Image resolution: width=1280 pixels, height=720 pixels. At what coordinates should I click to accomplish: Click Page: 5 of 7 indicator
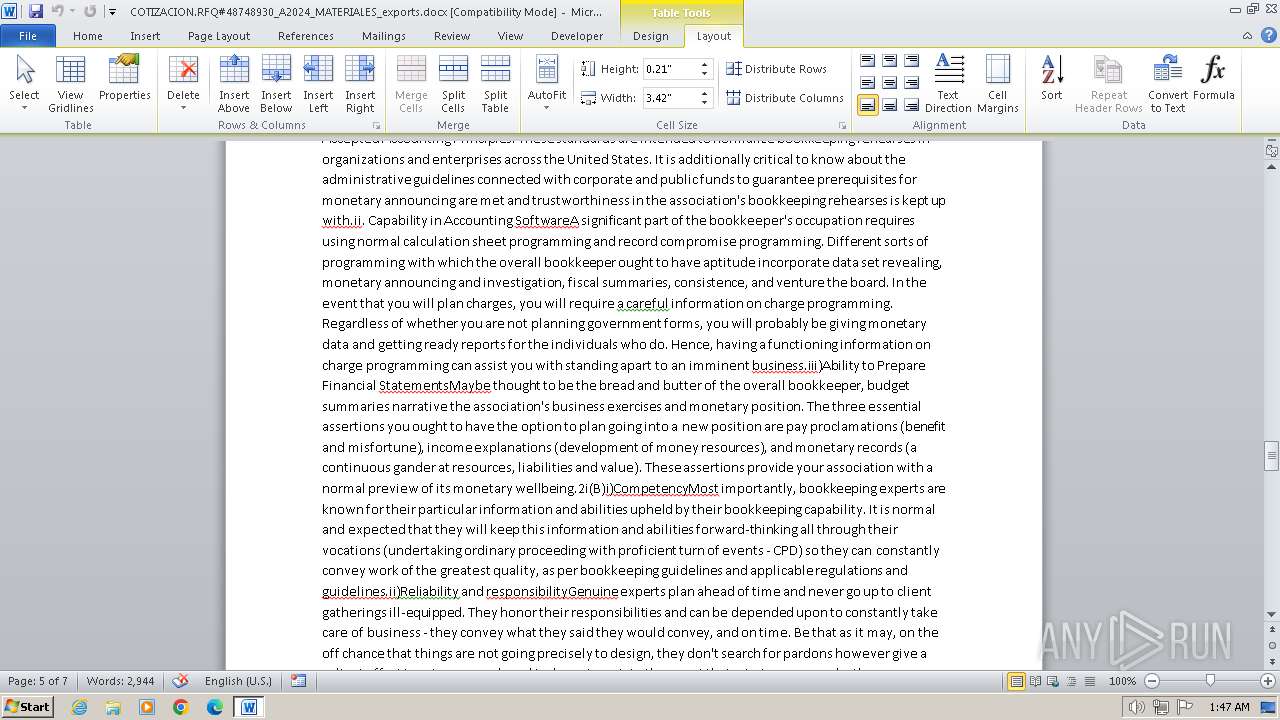click(38, 681)
